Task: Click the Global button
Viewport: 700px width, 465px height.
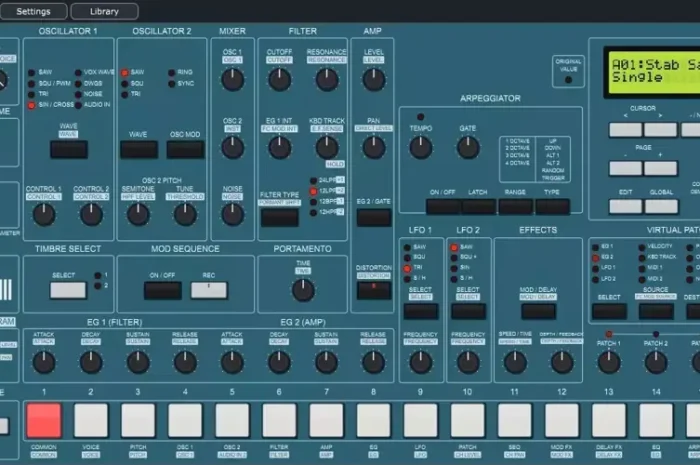Action: click(661, 206)
